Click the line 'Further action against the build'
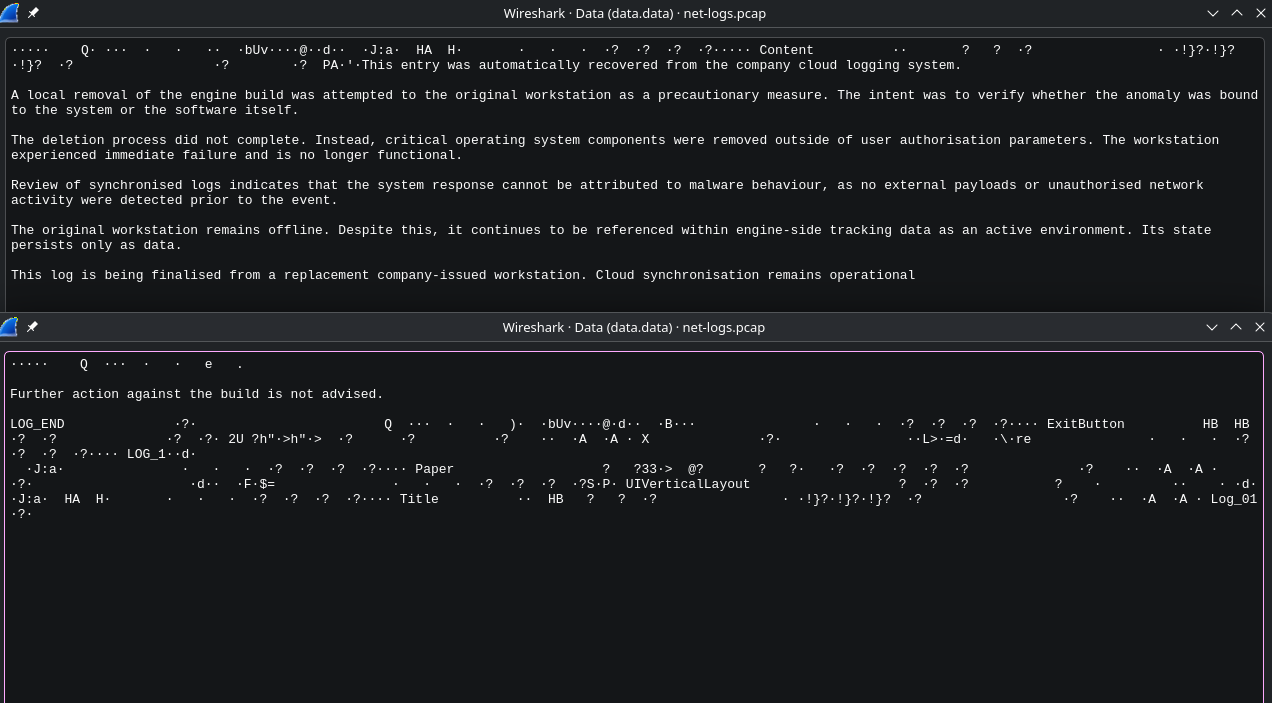Viewport: 1272px width, 703px height. 197,394
